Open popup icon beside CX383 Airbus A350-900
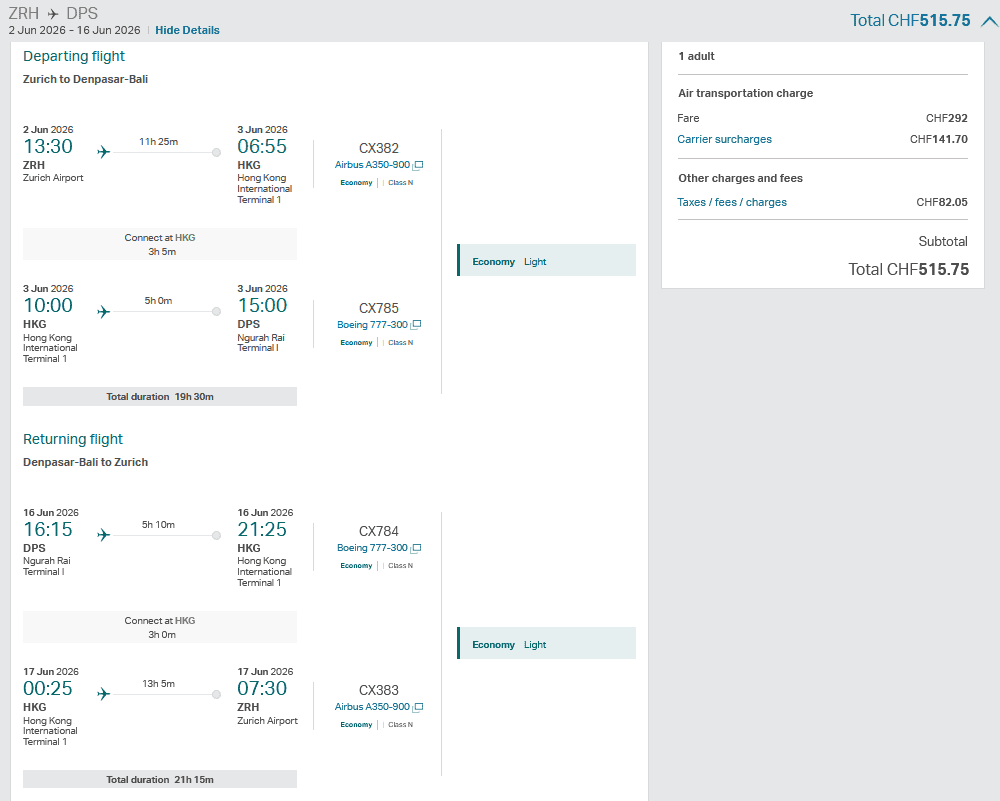This screenshot has width=1000, height=801. [x=418, y=707]
